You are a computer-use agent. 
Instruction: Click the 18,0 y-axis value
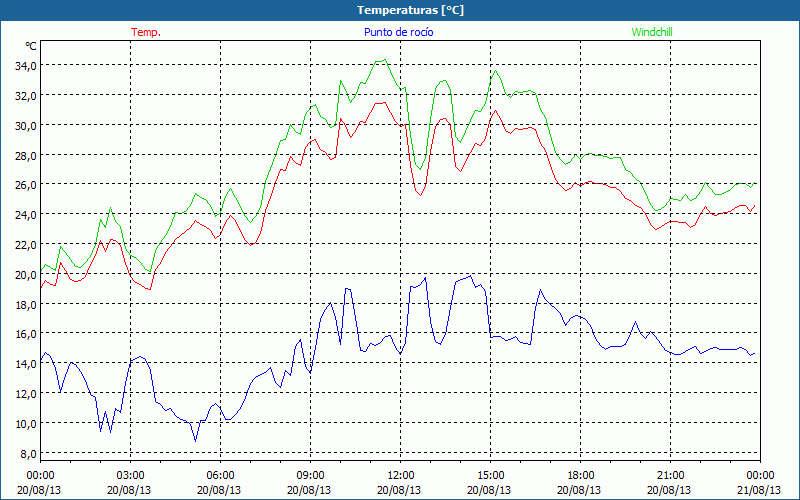[26, 305]
